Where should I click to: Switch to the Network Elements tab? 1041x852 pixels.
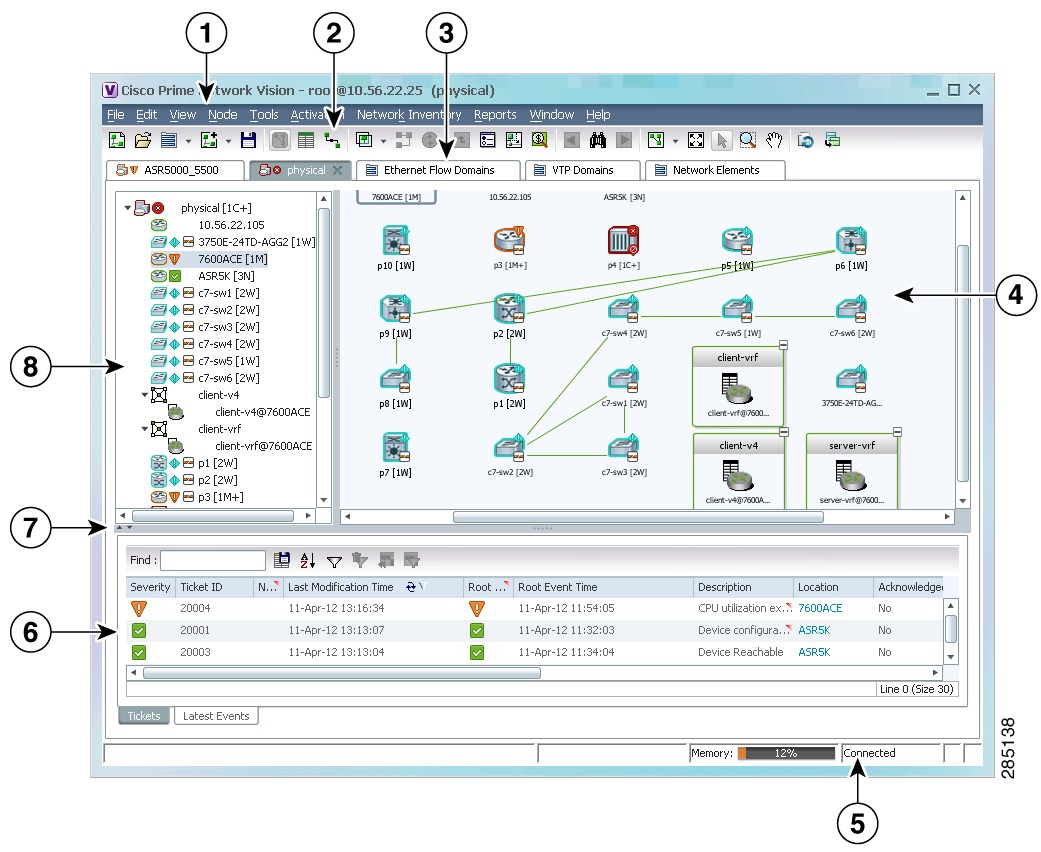[715, 170]
